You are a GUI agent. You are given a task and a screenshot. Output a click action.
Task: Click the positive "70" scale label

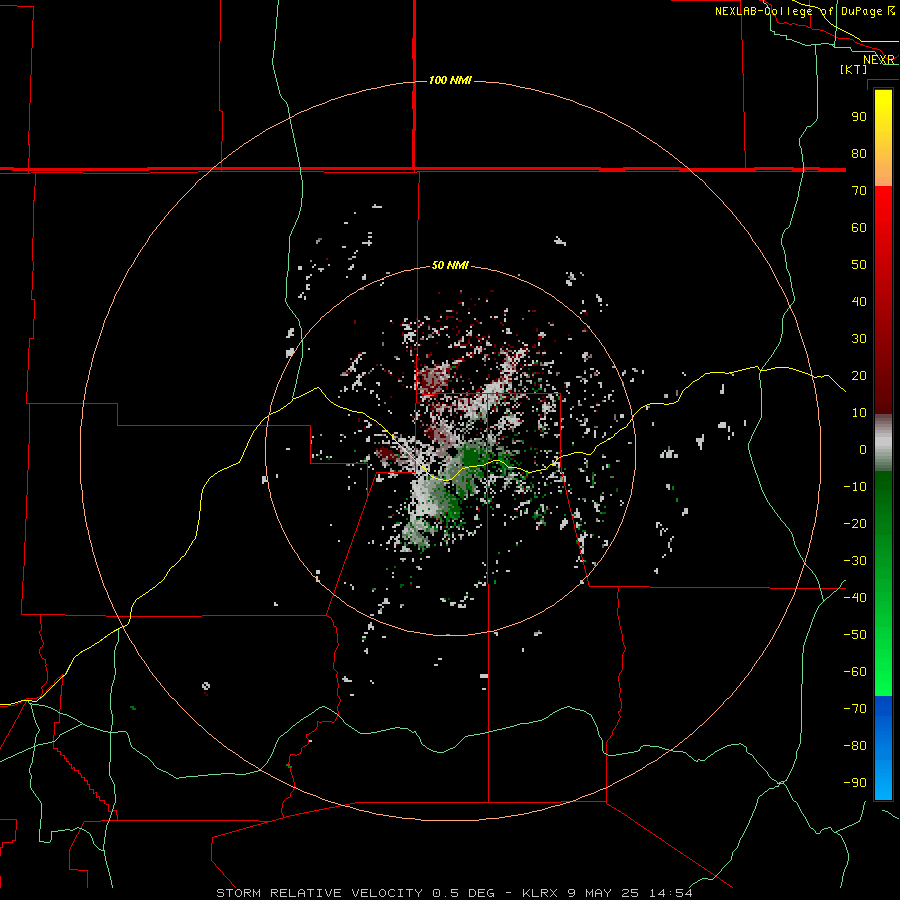coord(859,191)
